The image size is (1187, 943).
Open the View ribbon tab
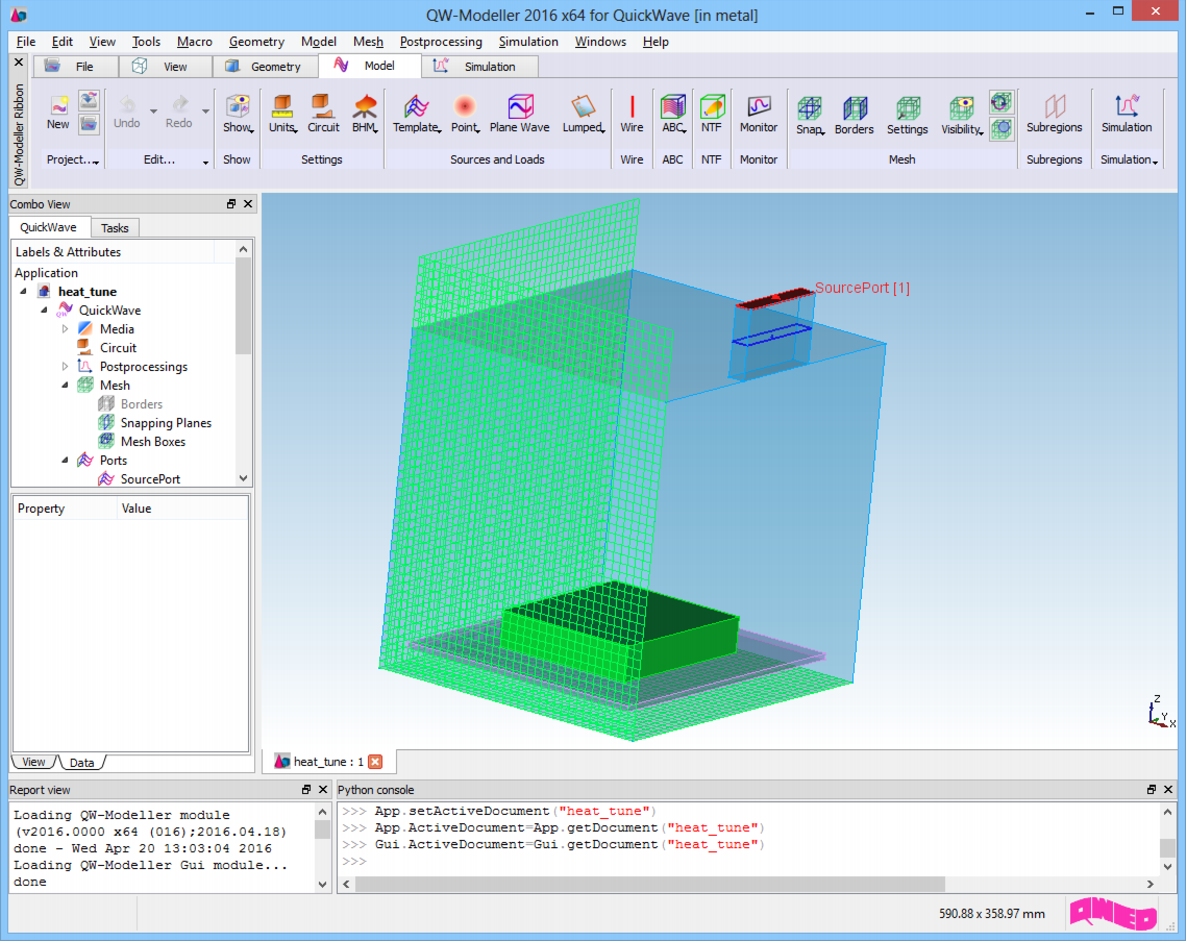(165, 67)
